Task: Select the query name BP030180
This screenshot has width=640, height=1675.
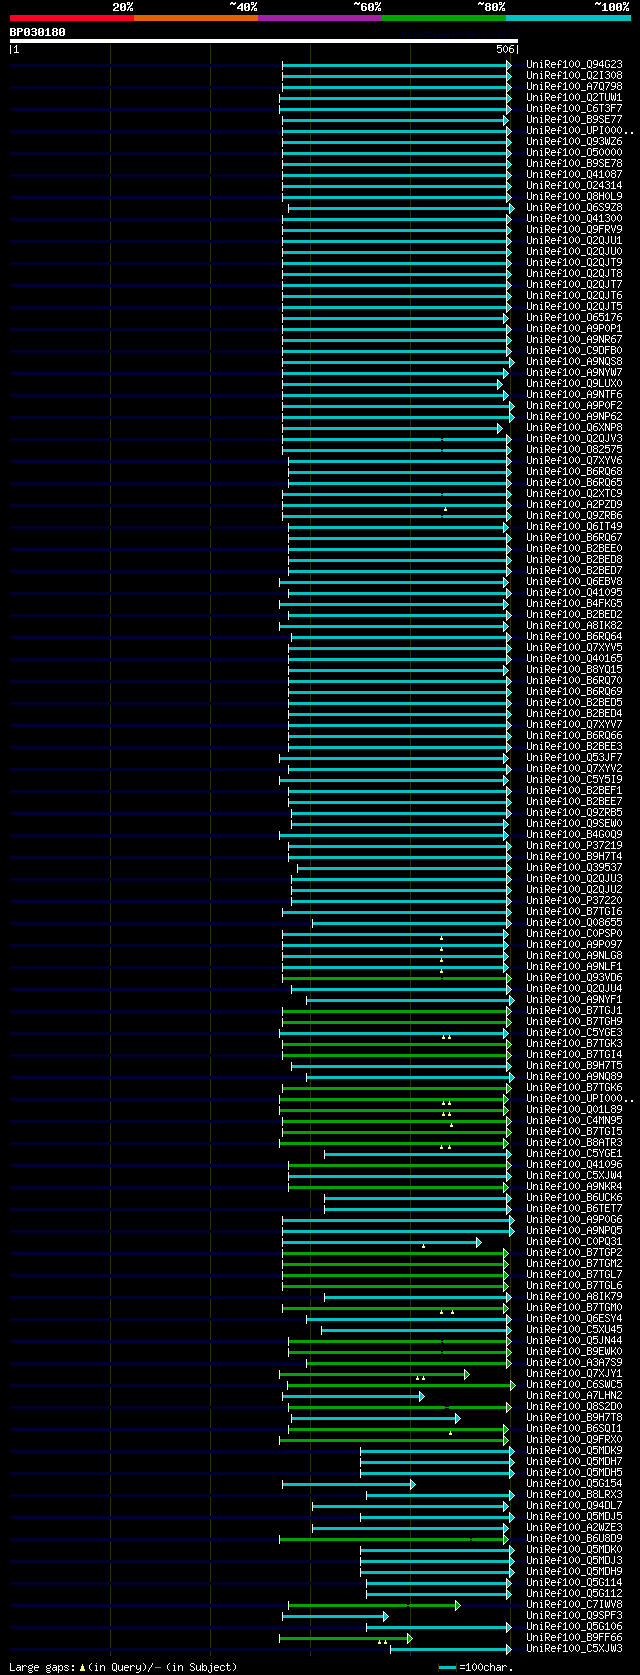Action: 38,32
